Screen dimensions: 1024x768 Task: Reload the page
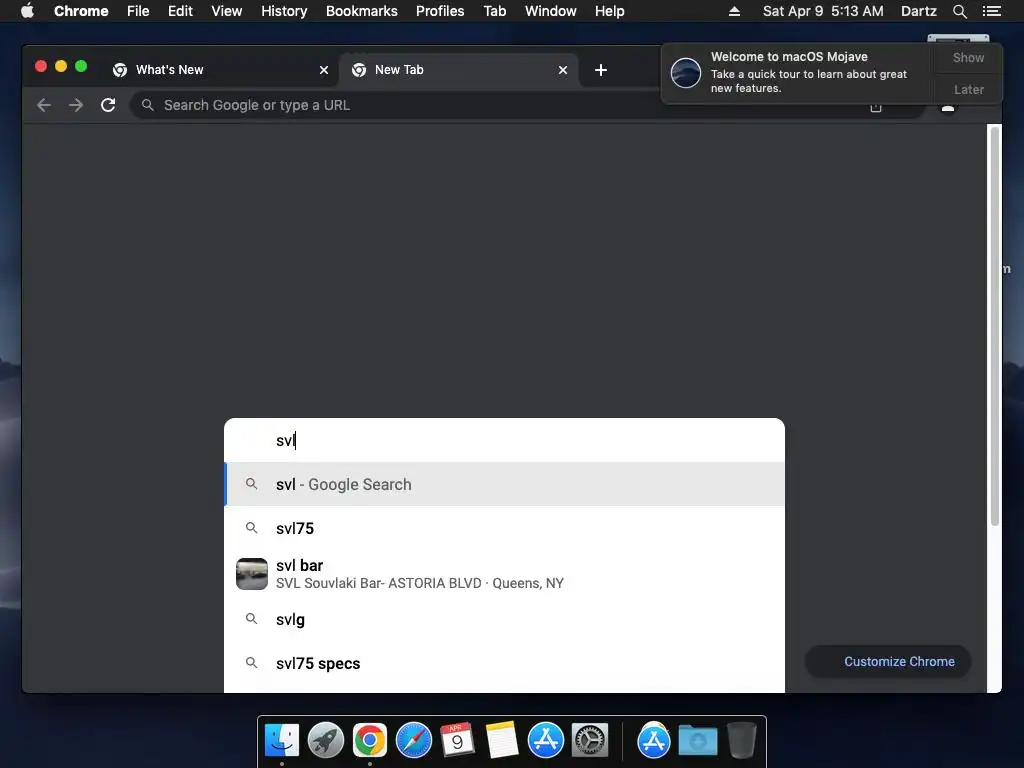coord(108,105)
